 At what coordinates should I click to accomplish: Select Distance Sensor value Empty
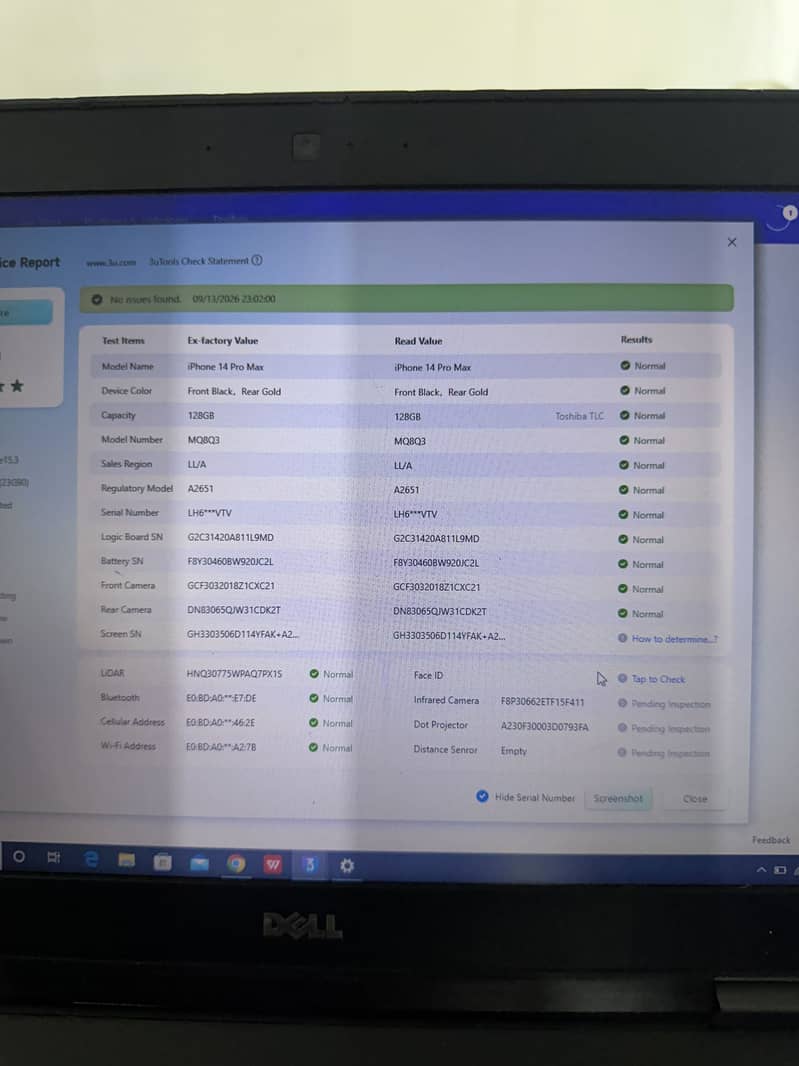coord(513,751)
